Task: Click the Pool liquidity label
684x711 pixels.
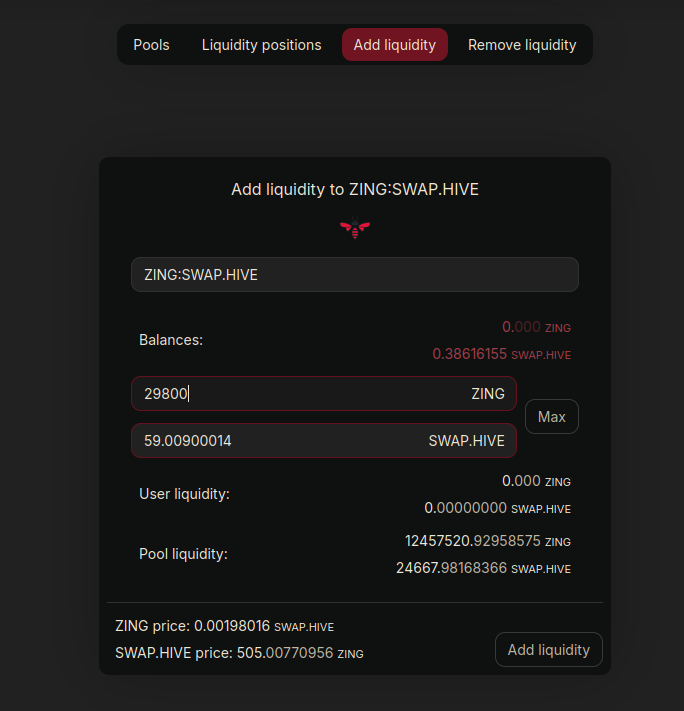Action: click(x=183, y=554)
